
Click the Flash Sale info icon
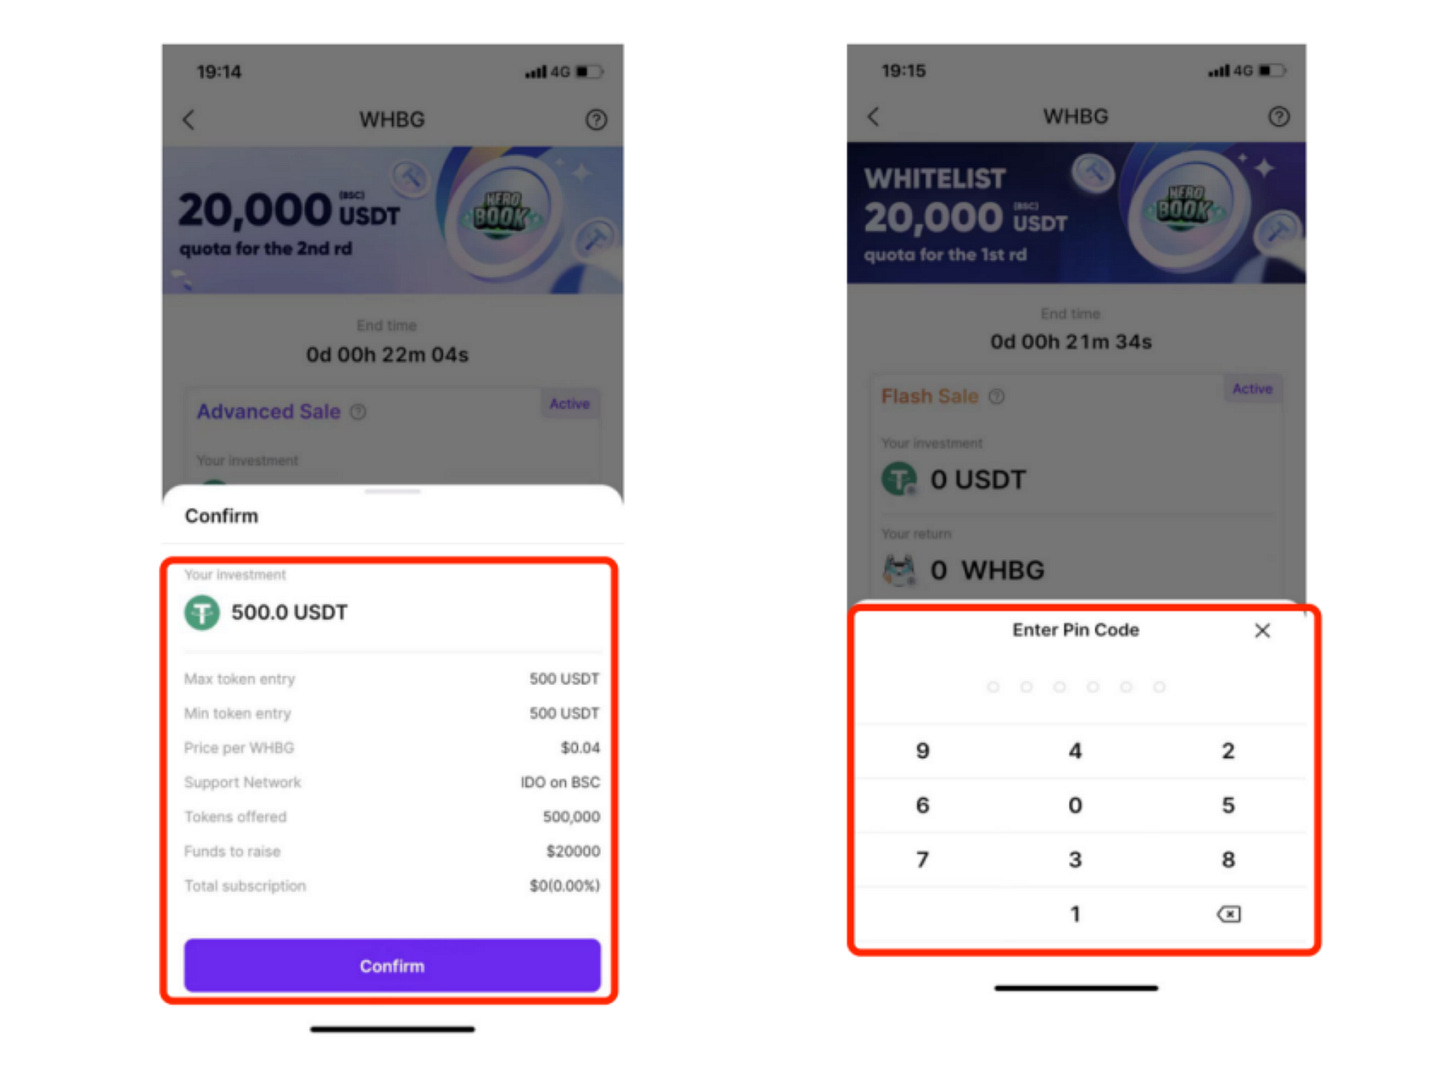(x=997, y=396)
